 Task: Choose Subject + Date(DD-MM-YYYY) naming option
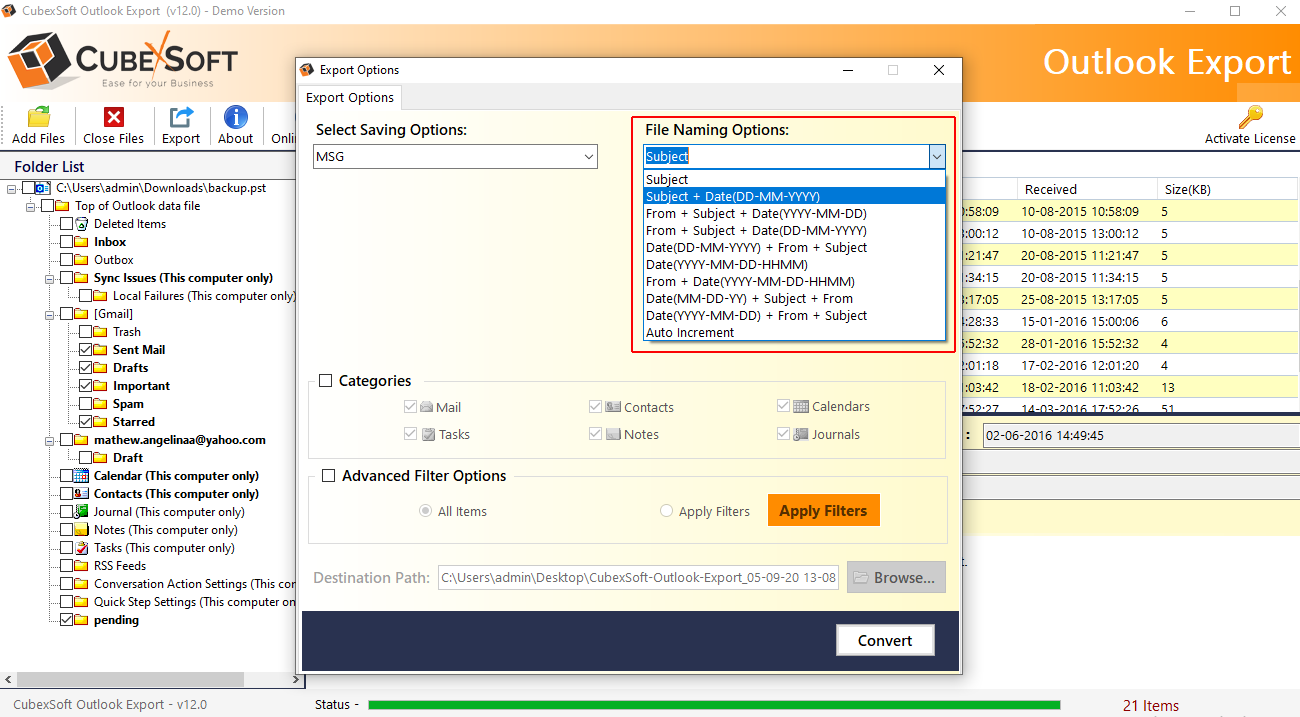coord(794,196)
